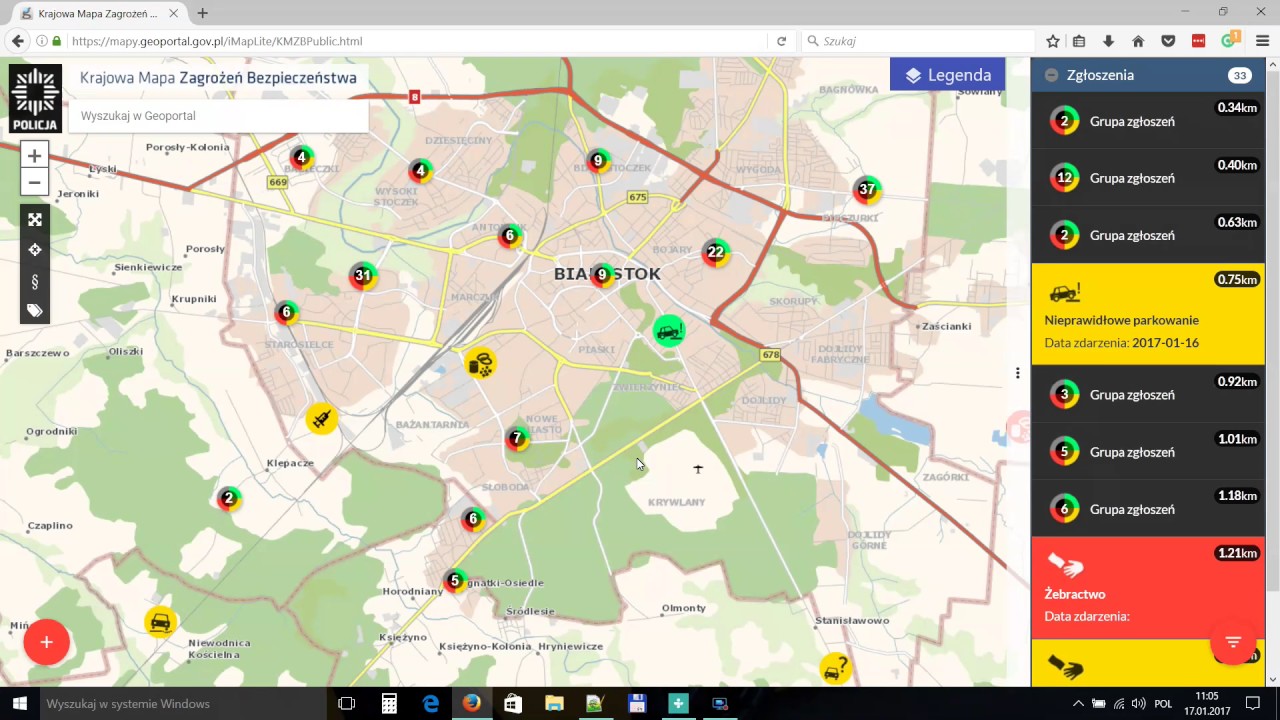The image size is (1280, 720).
Task: Open the Grupa zgłoszeń item at 0.63km
Action: (1148, 235)
